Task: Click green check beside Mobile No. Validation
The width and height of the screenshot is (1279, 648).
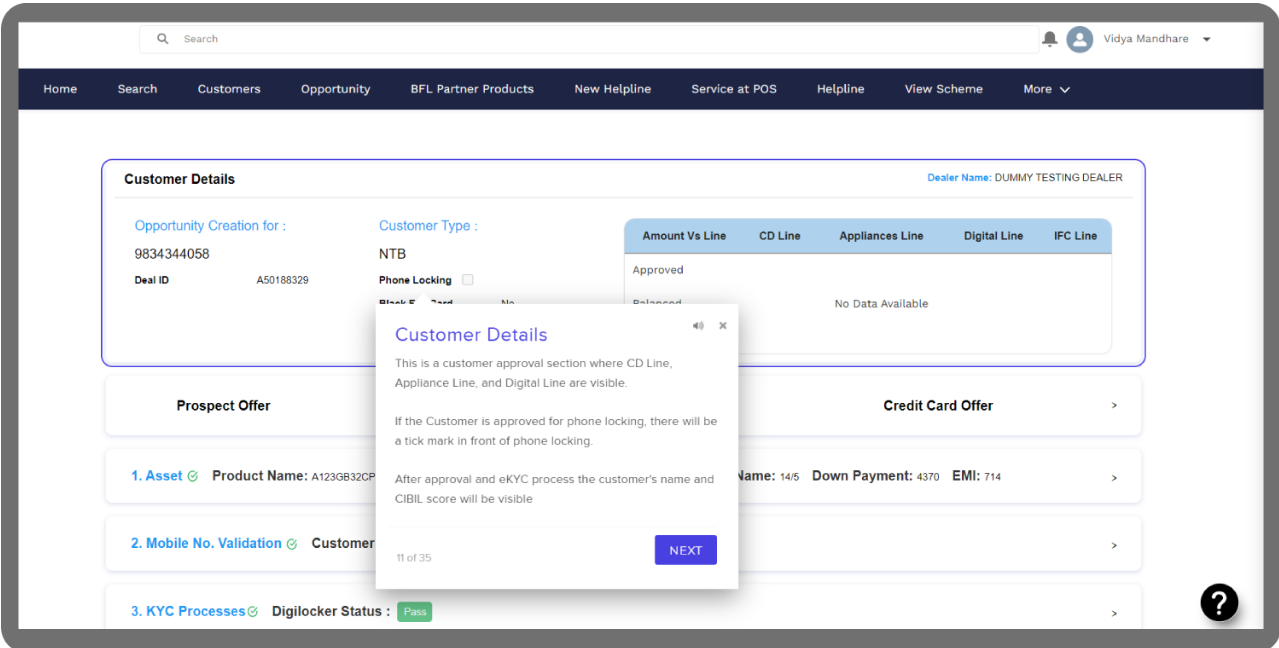Action: (292, 544)
